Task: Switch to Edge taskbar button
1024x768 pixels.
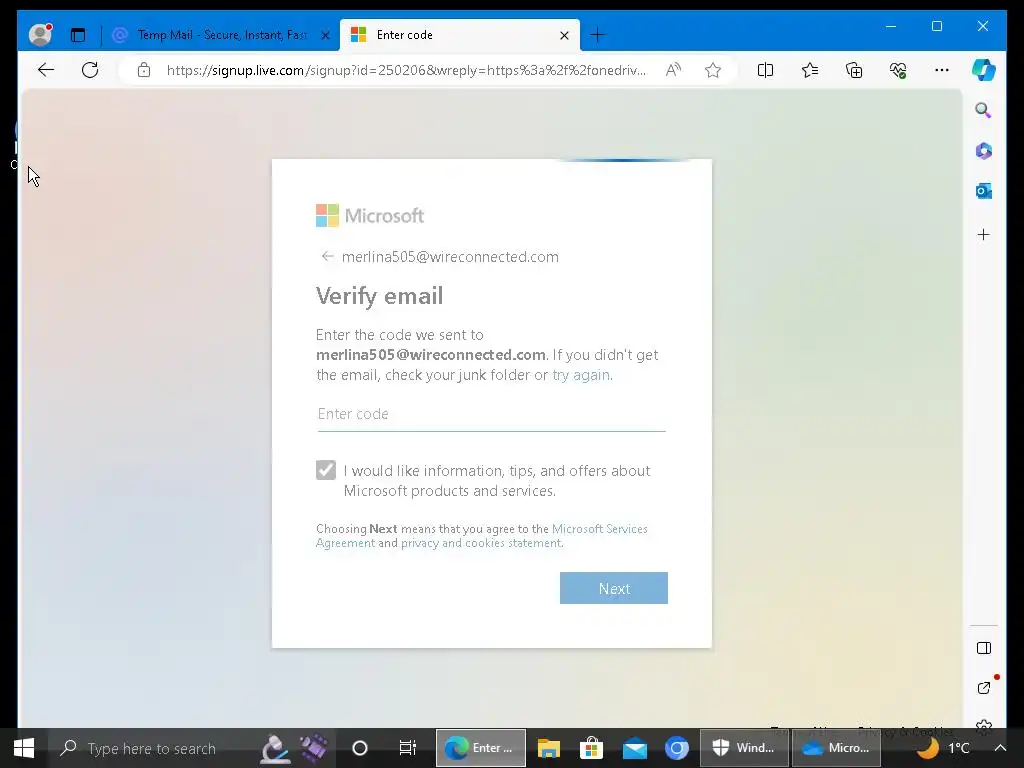Action: (x=481, y=748)
